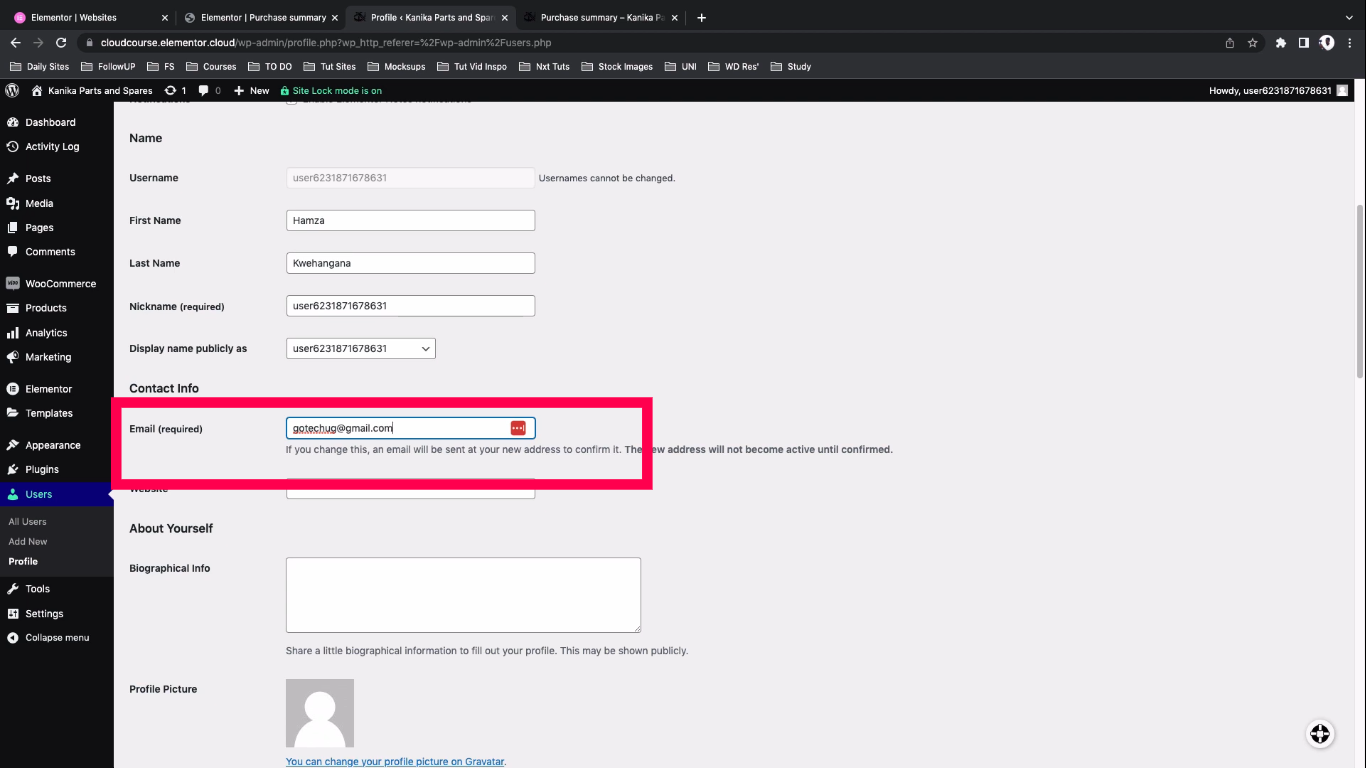Screen dimensions: 1366x768
Task: Open WooCommerce menu
Action: [x=60, y=284]
